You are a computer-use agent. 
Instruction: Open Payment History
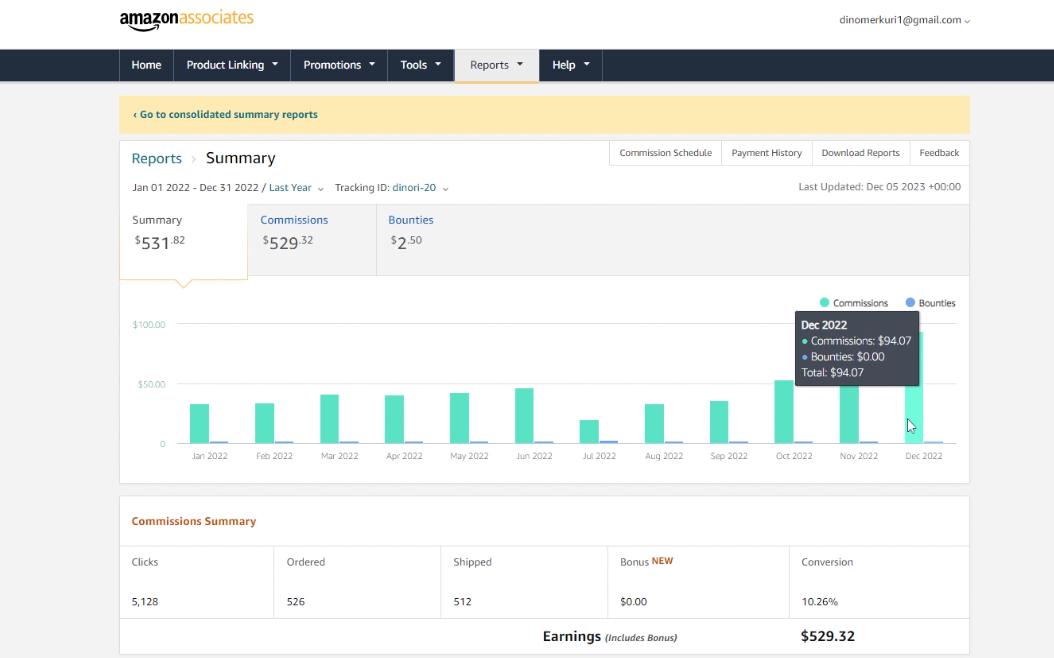[x=766, y=153]
